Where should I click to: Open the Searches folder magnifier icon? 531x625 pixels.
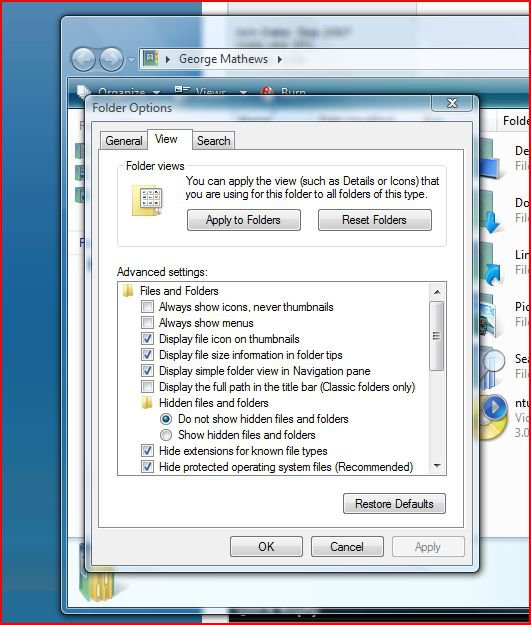coord(491,367)
